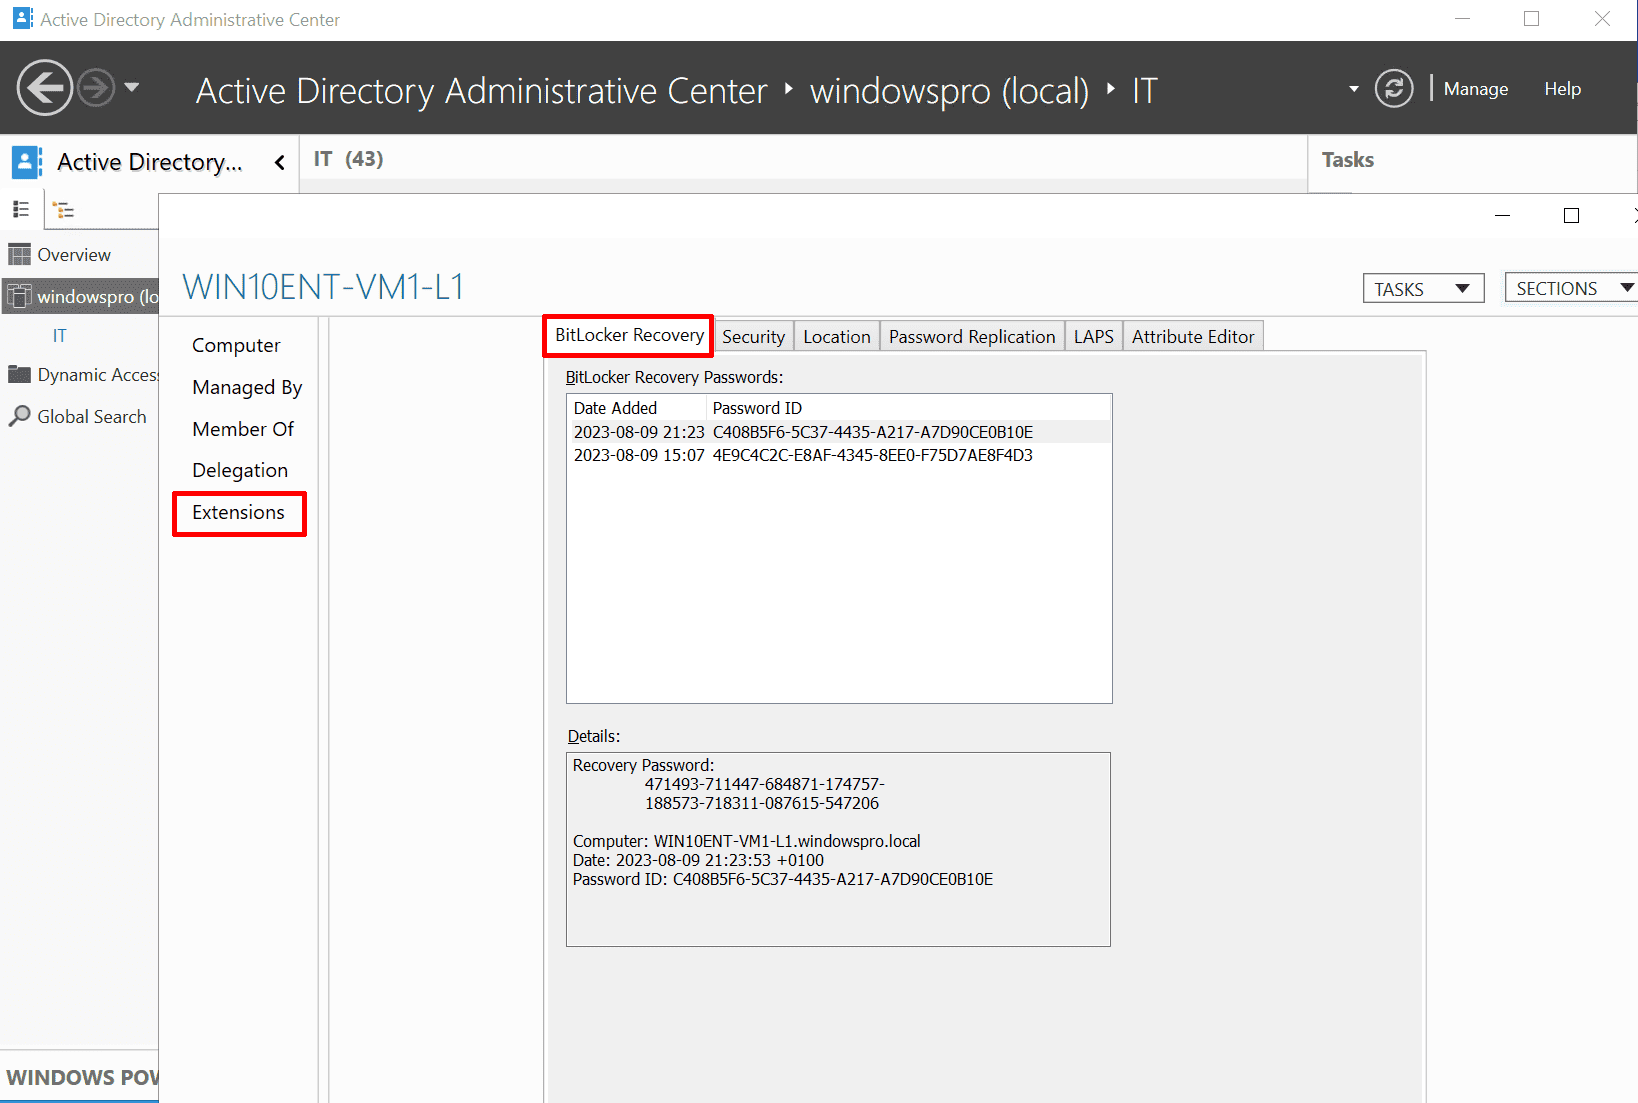Screen dimensions: 1638x1103
Task: Open the Extensions section
Action: tap(239, 512)
